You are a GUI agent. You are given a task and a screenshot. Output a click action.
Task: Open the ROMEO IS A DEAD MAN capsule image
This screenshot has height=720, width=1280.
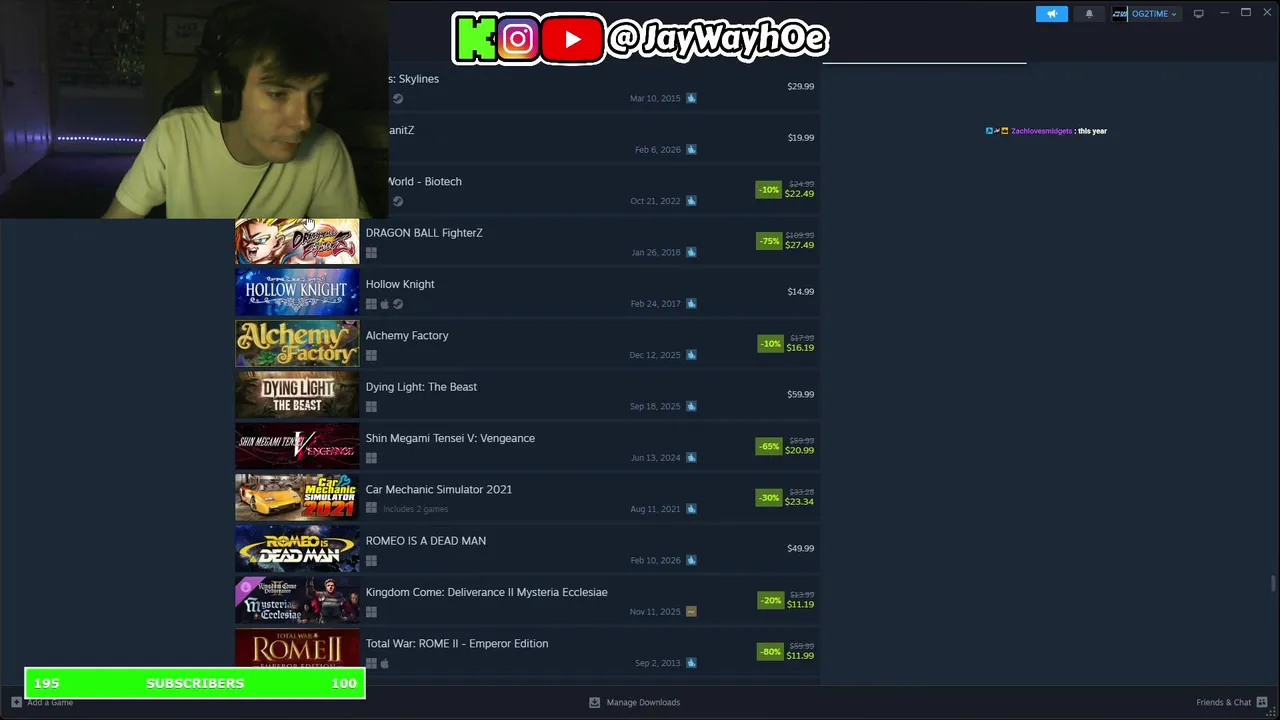point(297,549)
